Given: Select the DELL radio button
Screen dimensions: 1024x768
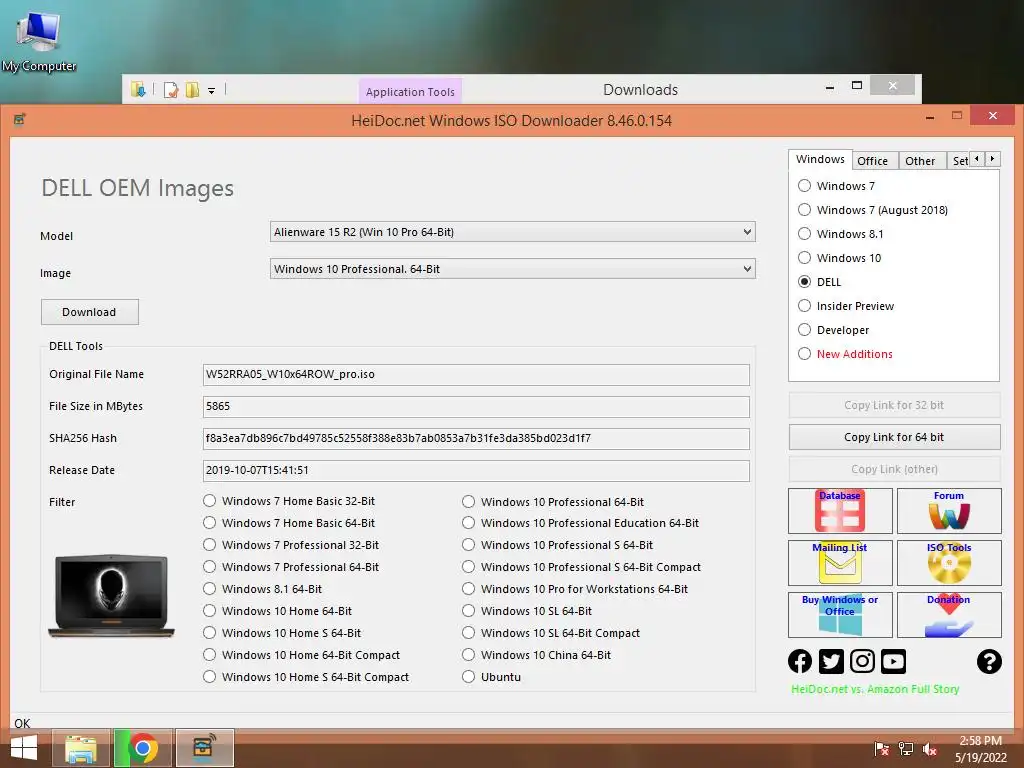Looking at the screenshot, I should click(x=805, y=282).
